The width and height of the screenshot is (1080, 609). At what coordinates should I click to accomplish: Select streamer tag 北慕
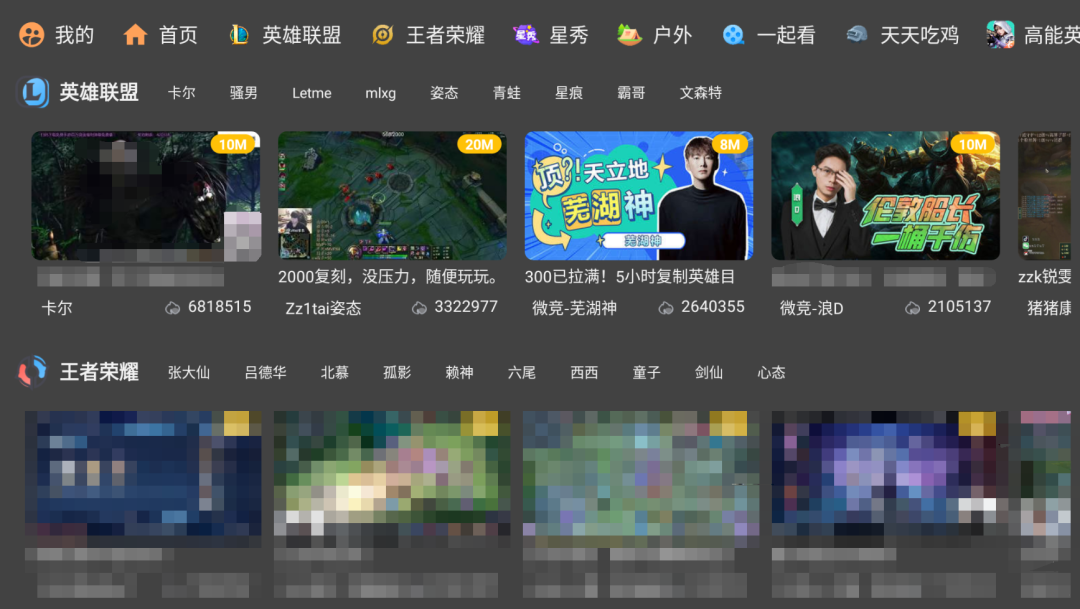coord(335,373)
